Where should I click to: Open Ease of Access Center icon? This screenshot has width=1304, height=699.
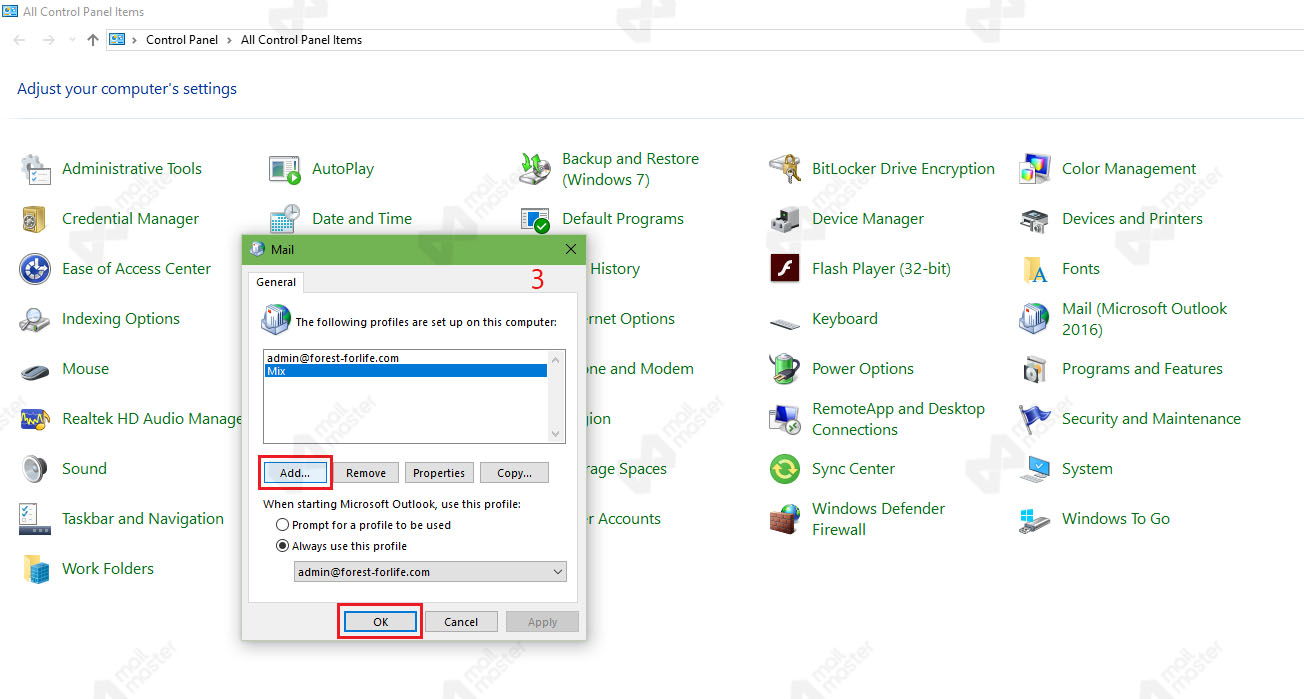pos(36,269)
